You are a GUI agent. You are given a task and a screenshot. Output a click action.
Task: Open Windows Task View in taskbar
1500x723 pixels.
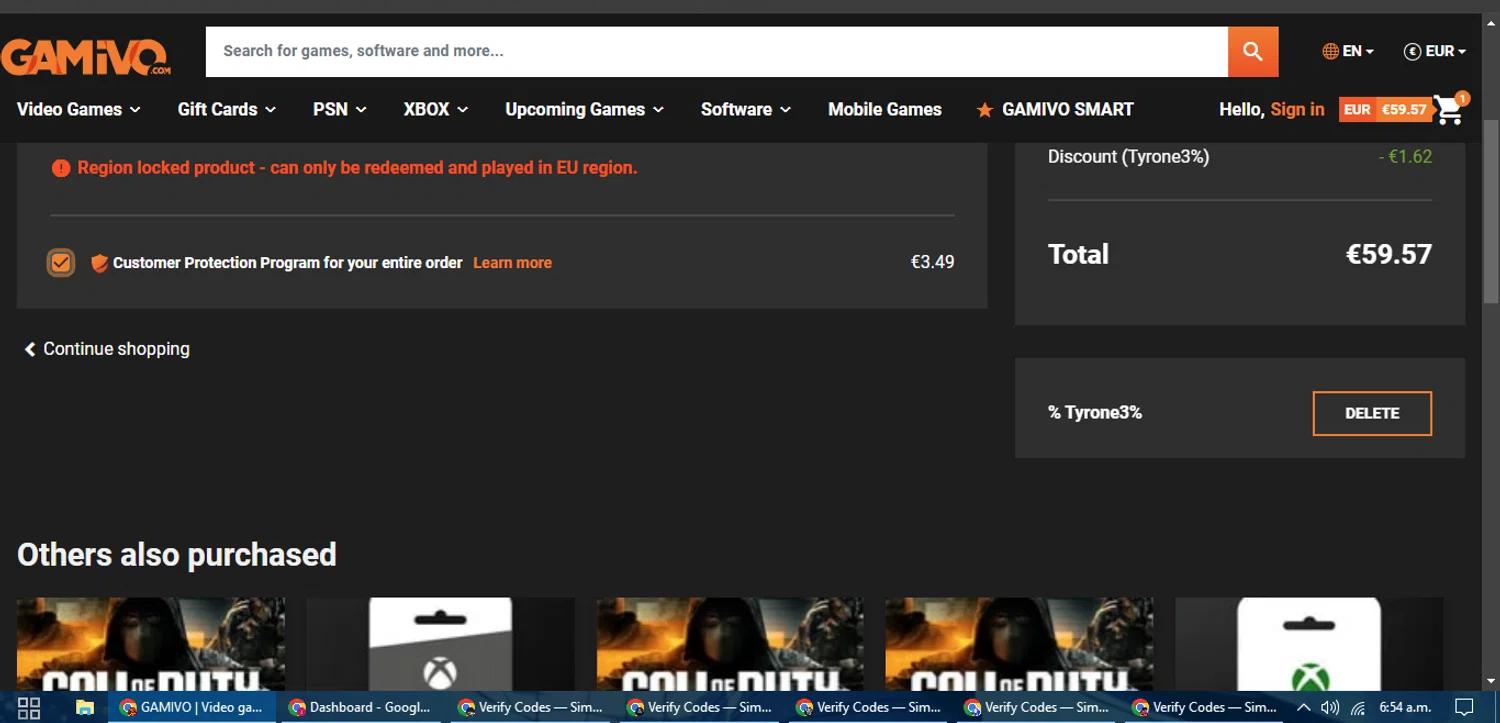coord(29,708)
